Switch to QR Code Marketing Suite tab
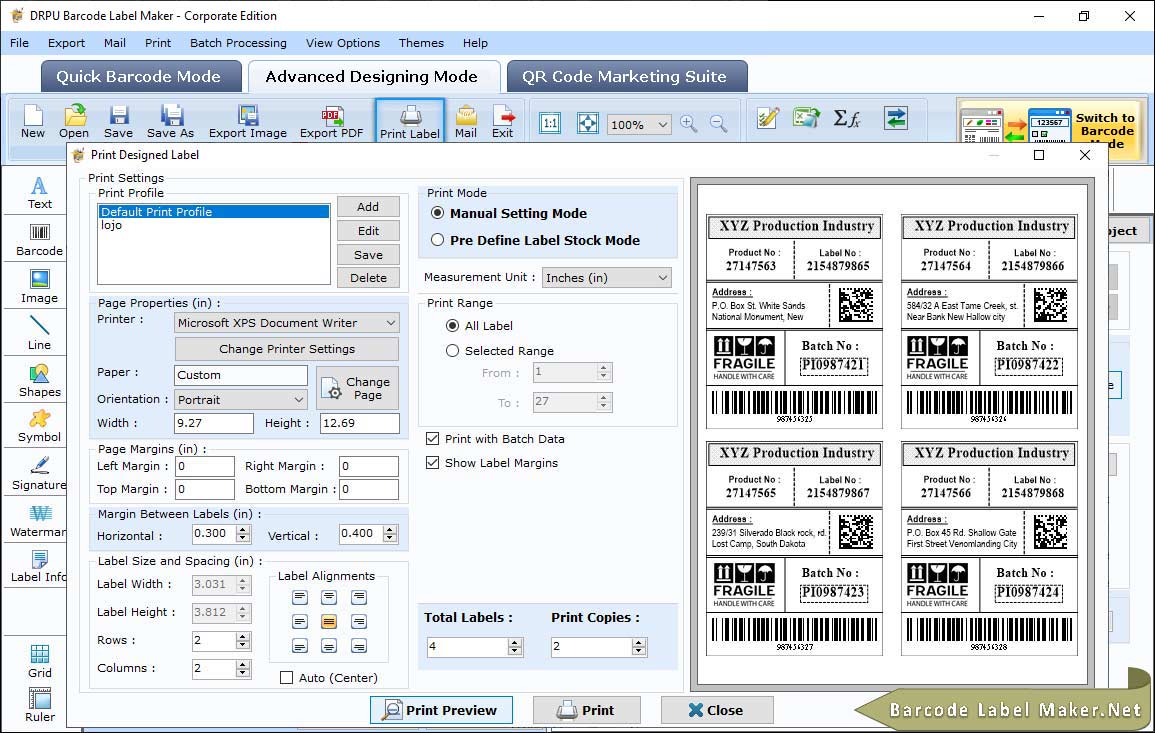The width and height of the screenshot is (1155, 733). click(627, 77)
